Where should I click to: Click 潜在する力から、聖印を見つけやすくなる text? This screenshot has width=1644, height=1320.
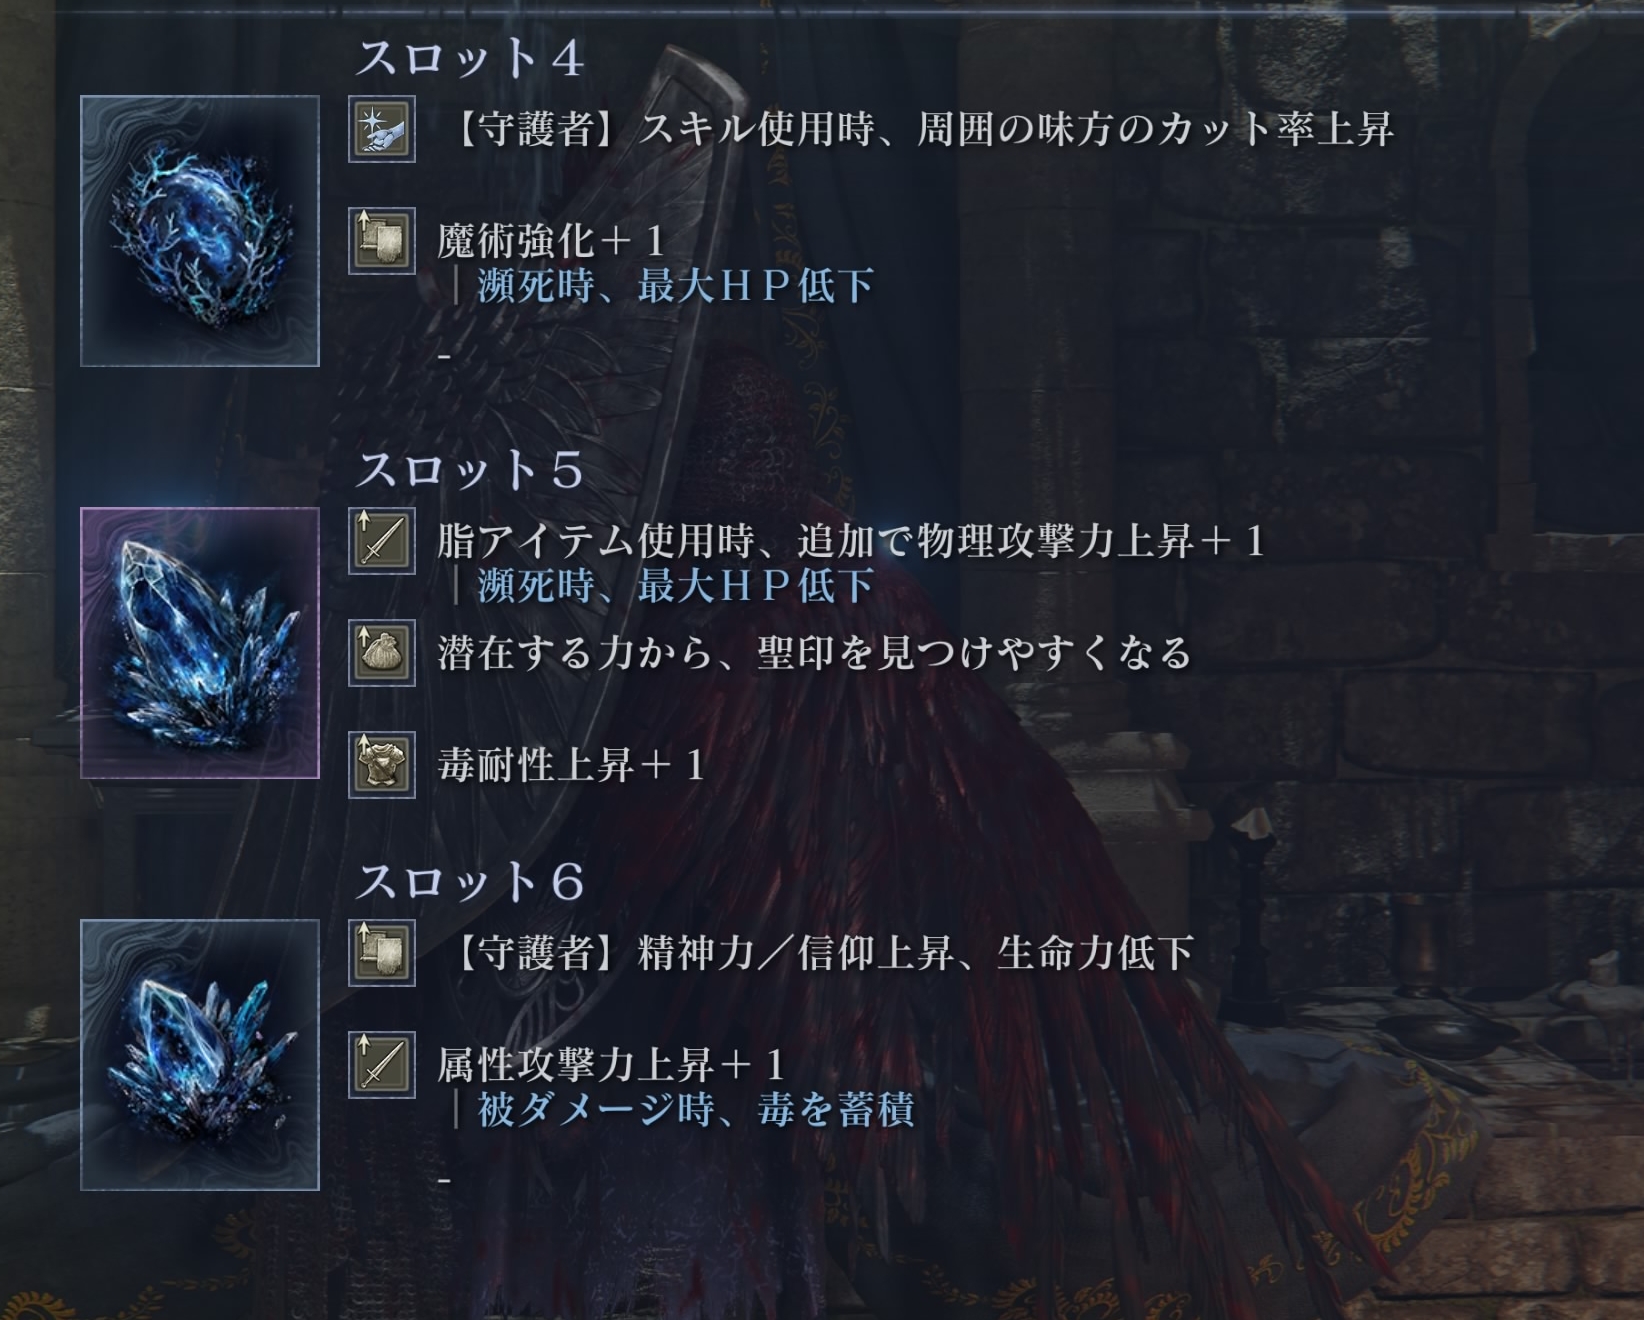click(x=815, y=653)
